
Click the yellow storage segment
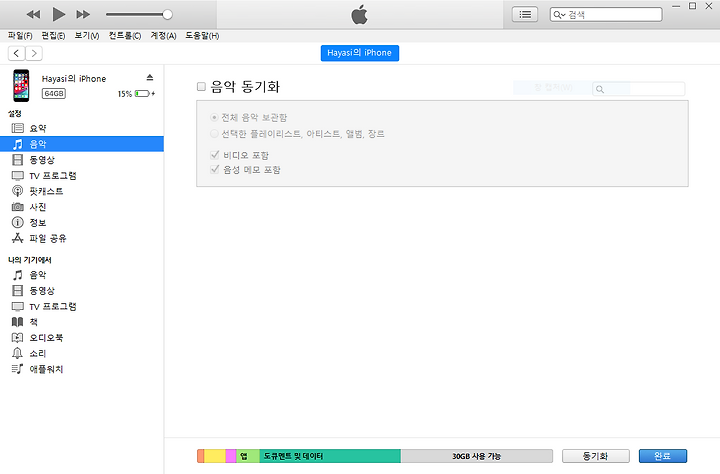click(x=215, y=456)
